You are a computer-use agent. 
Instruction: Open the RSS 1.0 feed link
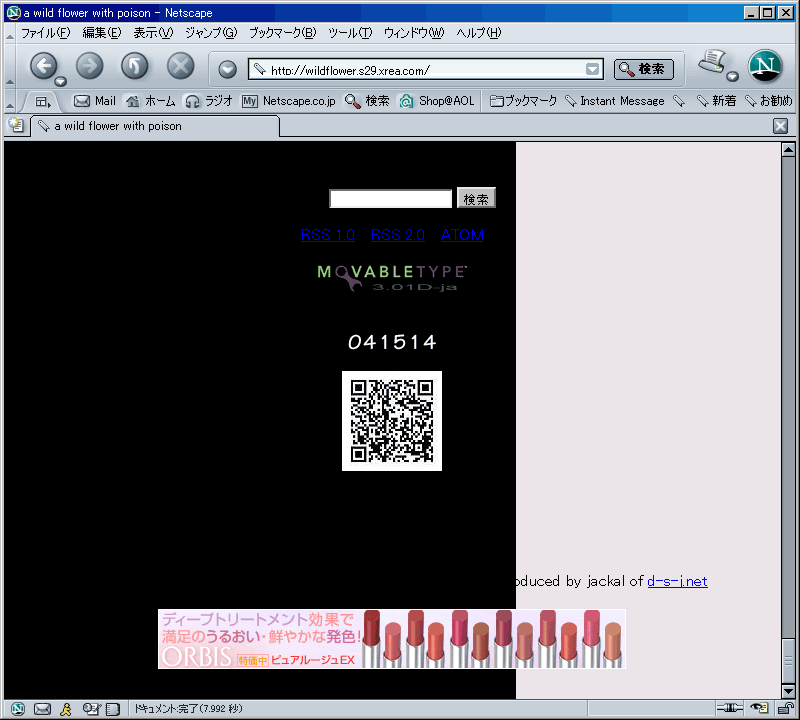[x=328, y=235]
